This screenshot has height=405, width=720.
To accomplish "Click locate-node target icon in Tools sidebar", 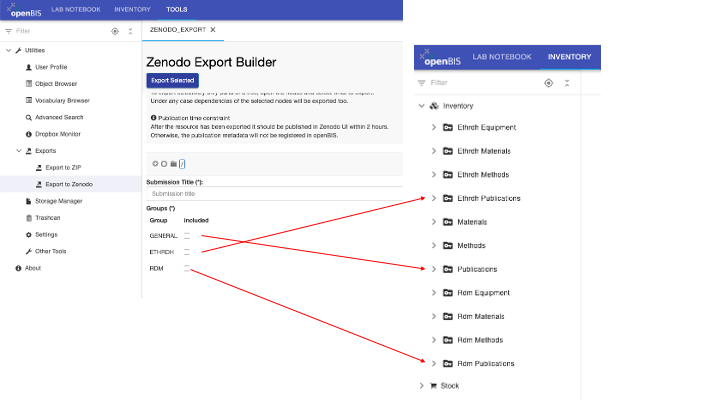I will (x=115, y=31).
